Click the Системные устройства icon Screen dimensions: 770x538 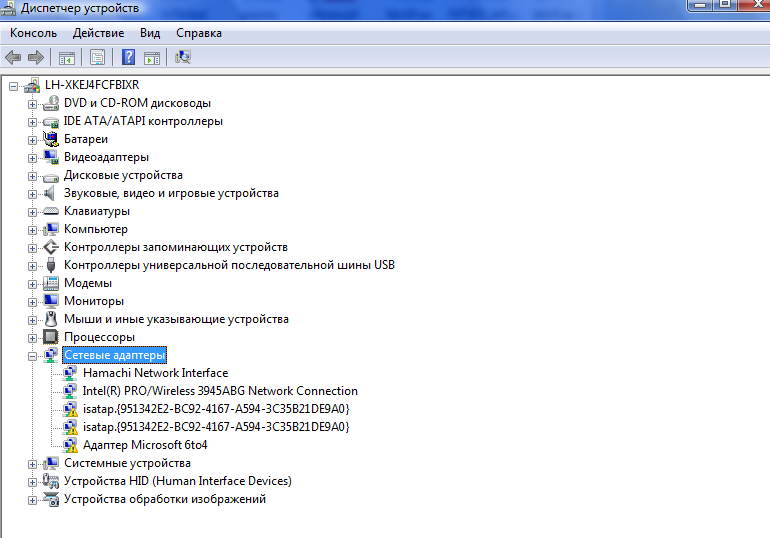(51, 463)
